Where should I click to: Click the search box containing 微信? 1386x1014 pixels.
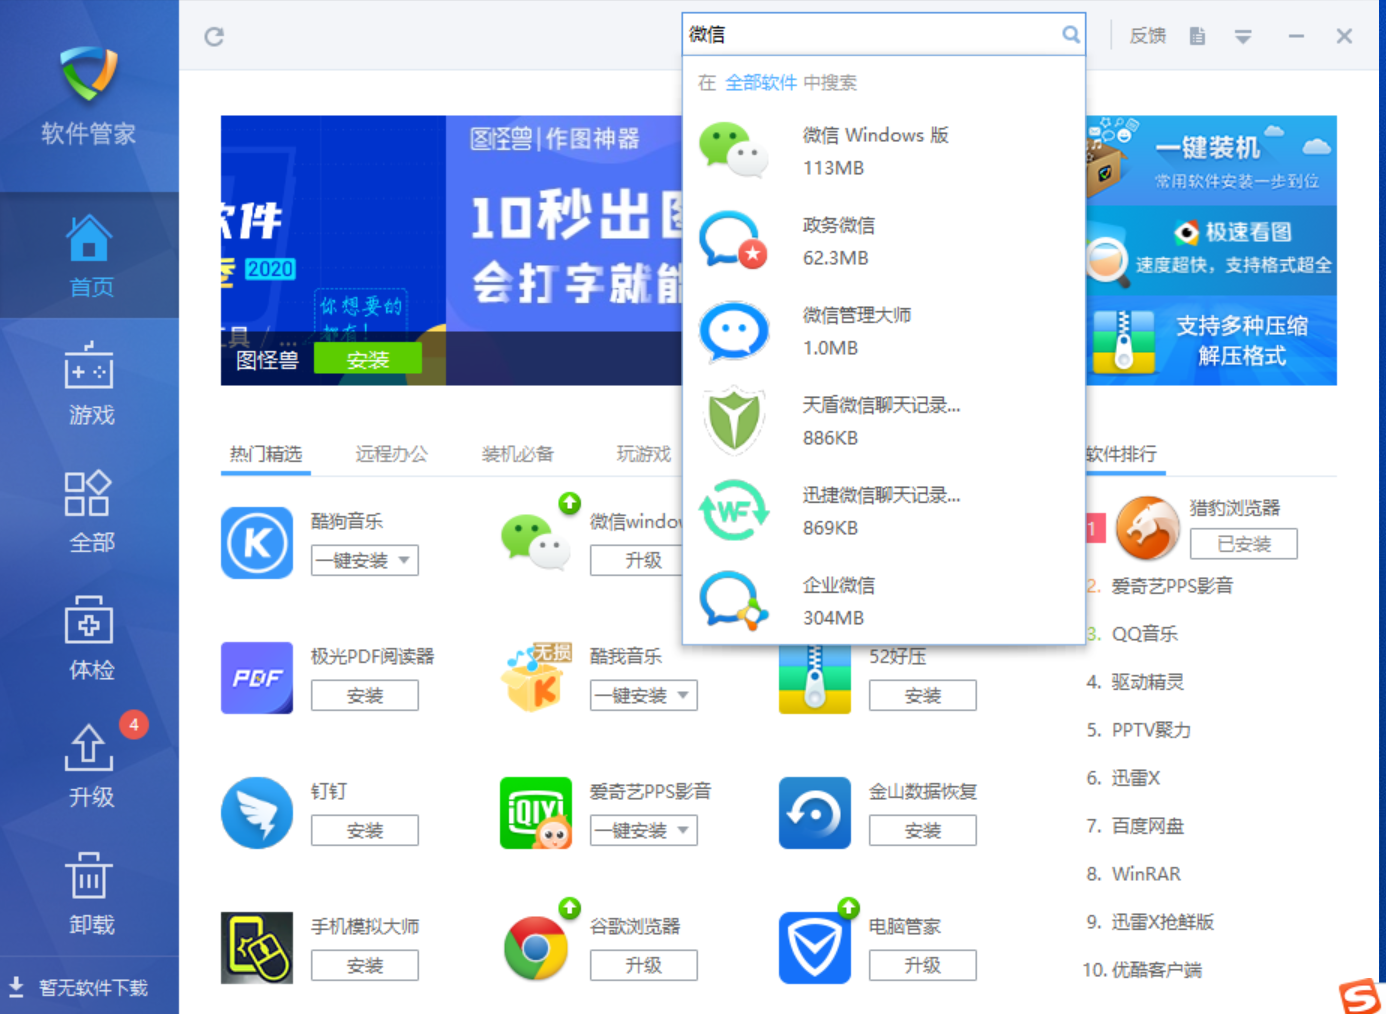tap(870, 35)
